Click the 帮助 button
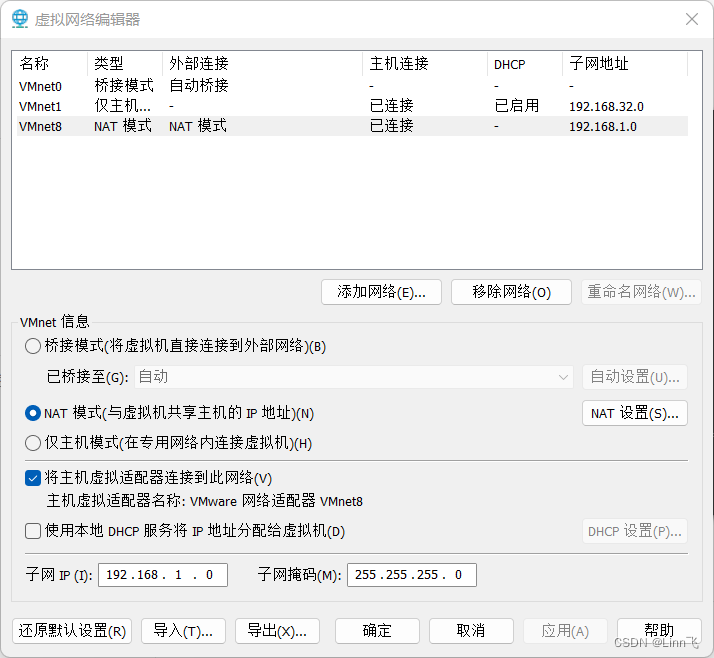Viewport: 714px width, 658px height. pyautogui.click(x=659, y=631)
